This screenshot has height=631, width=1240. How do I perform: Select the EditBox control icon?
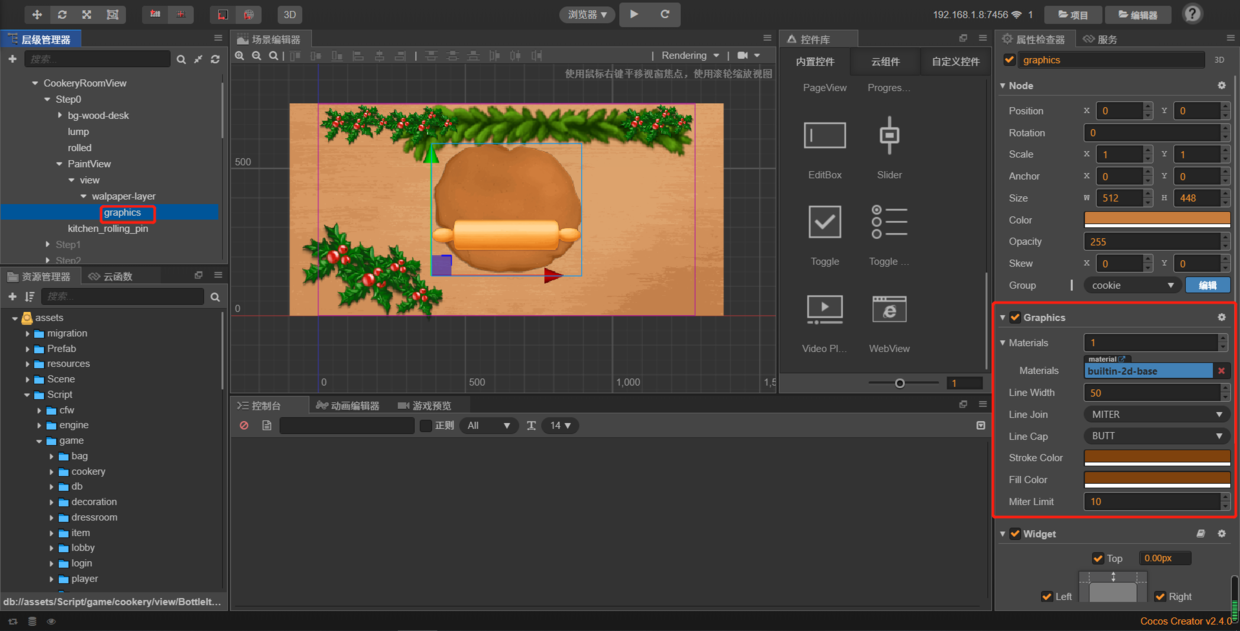[825, 135]
